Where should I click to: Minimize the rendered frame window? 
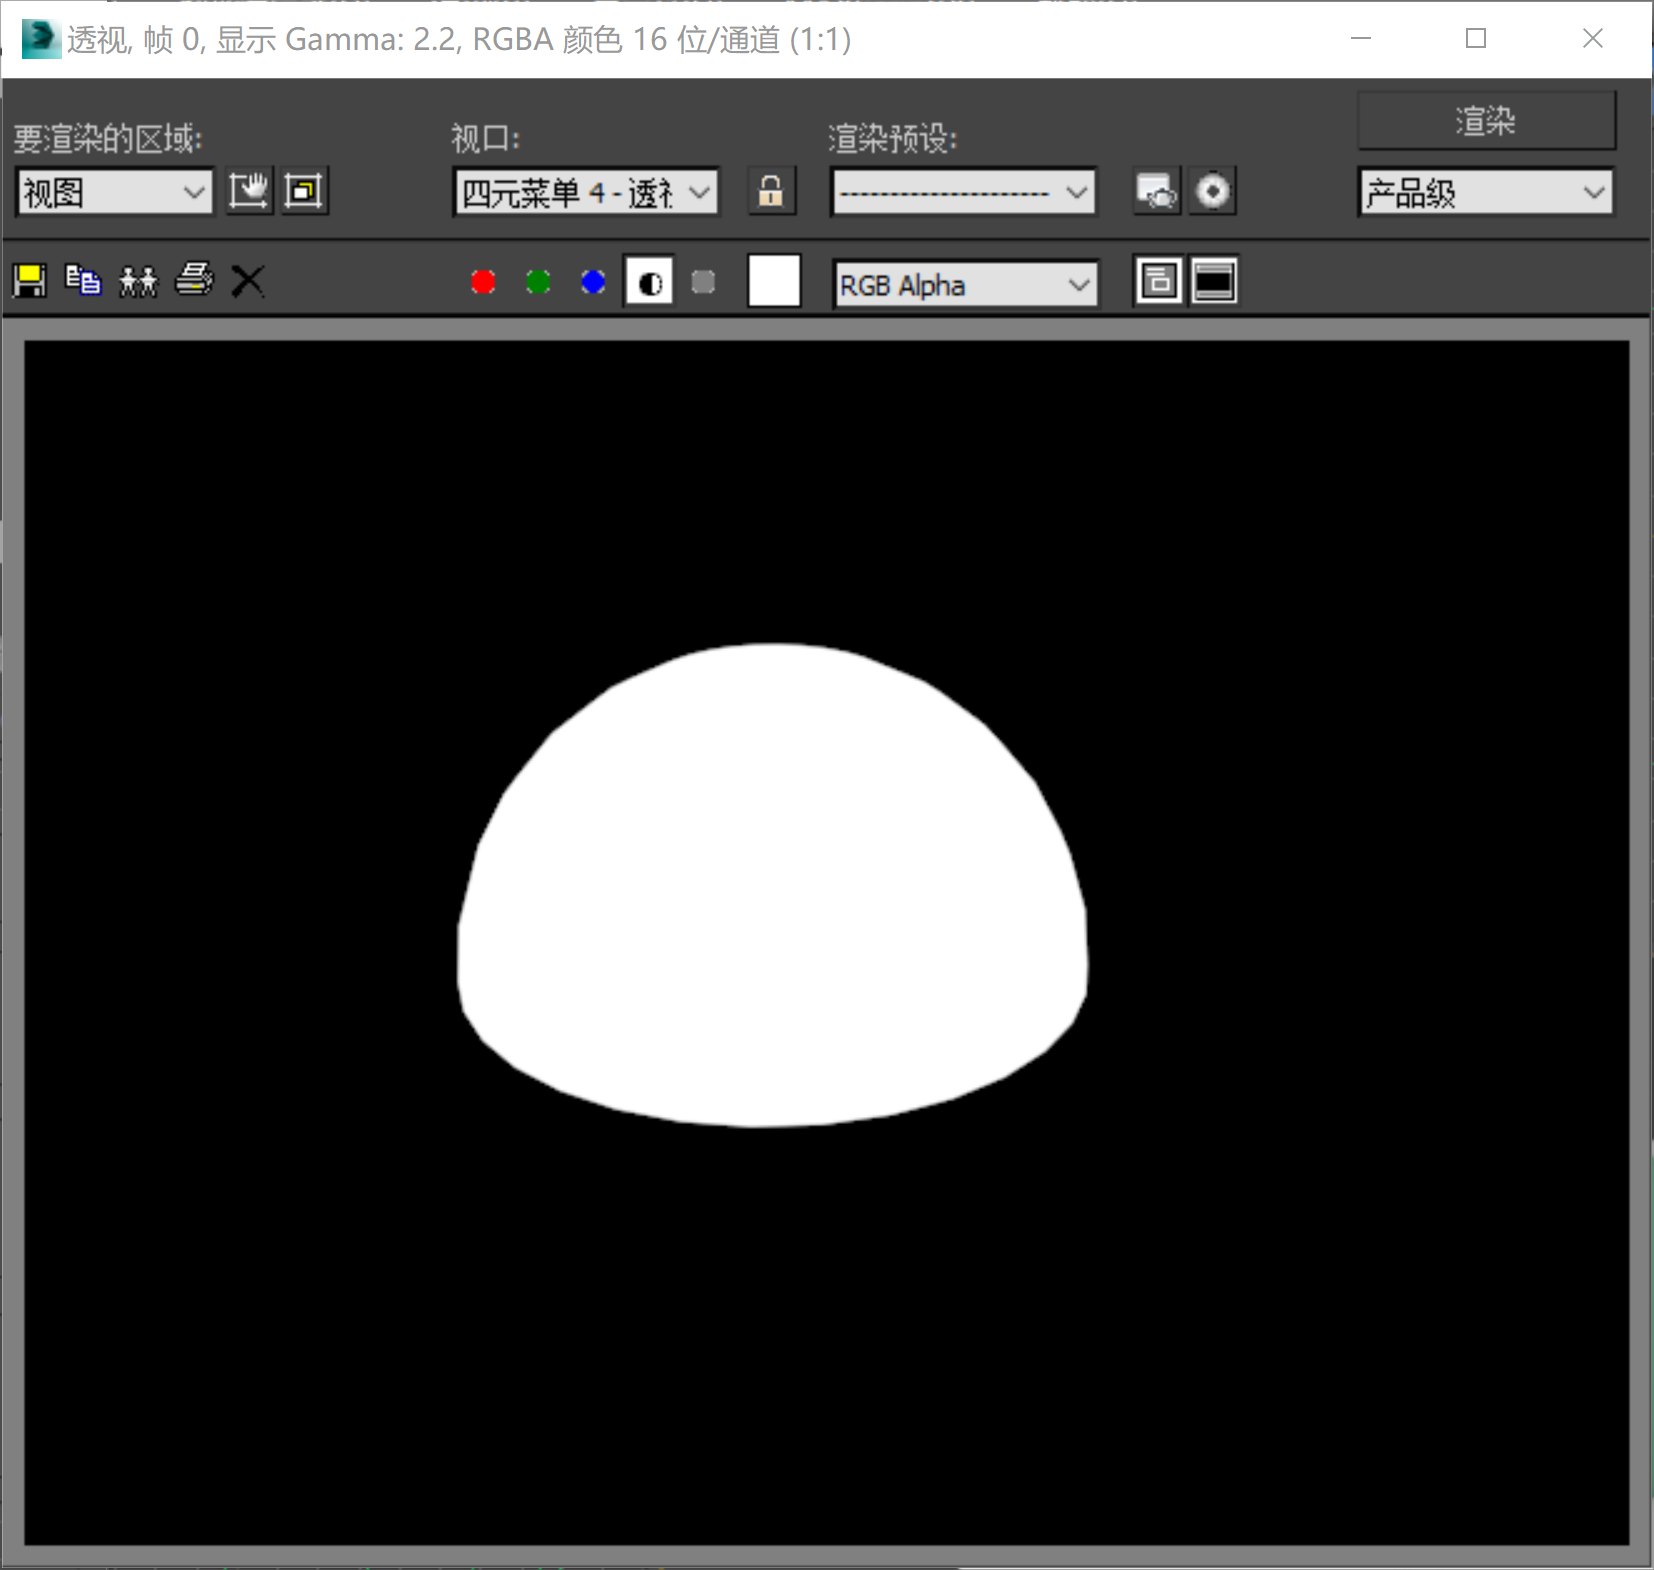click(1361, 39)
